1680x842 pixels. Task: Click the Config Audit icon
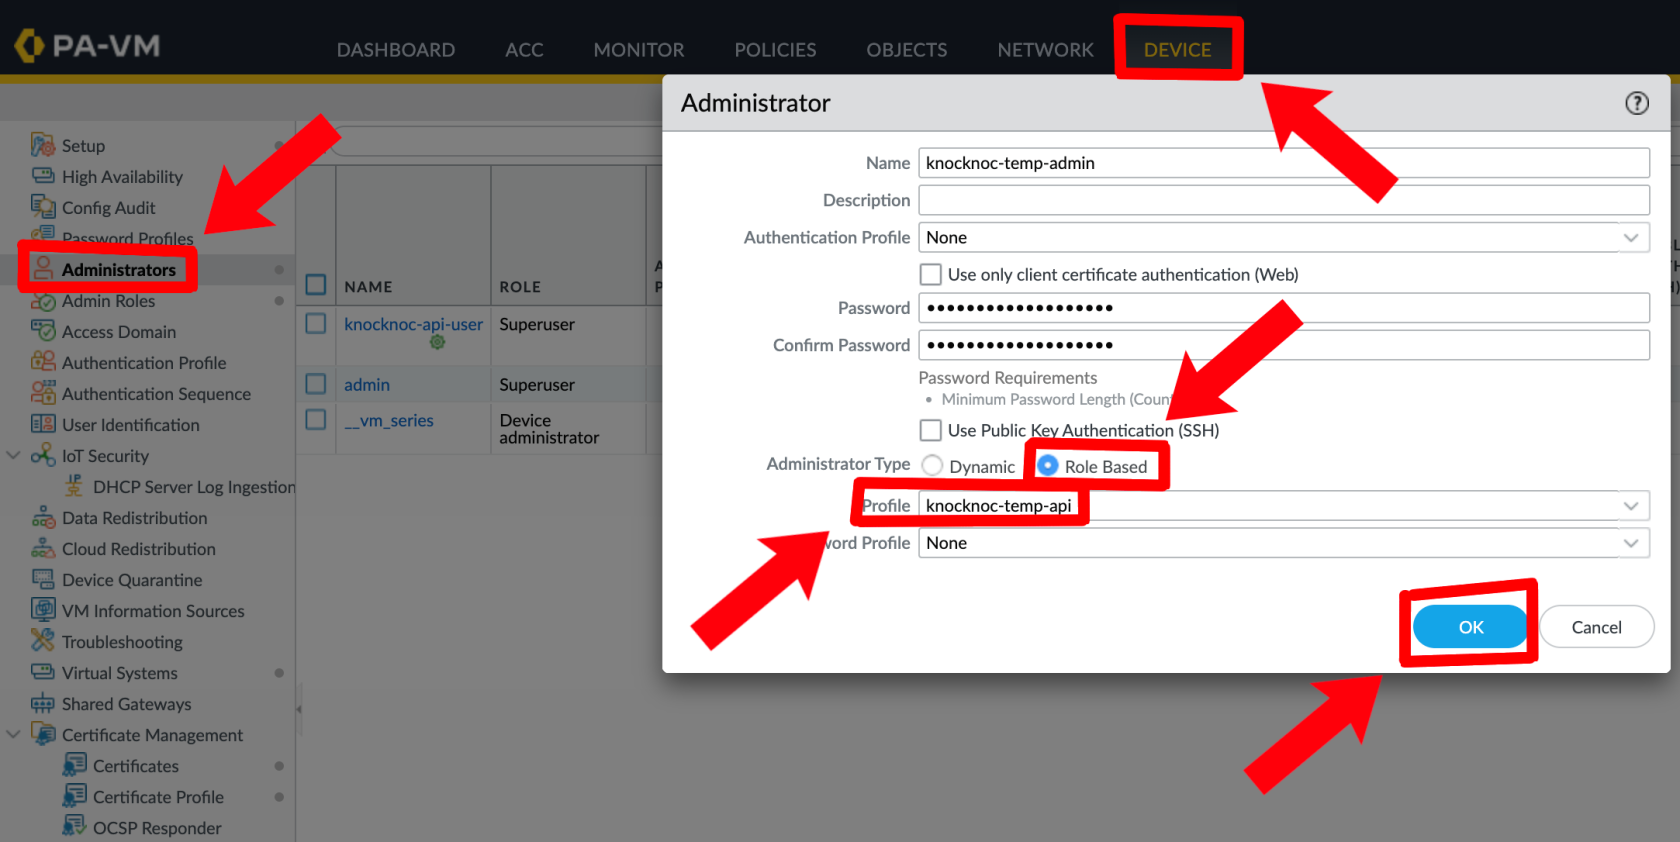[x=42, y=207]
